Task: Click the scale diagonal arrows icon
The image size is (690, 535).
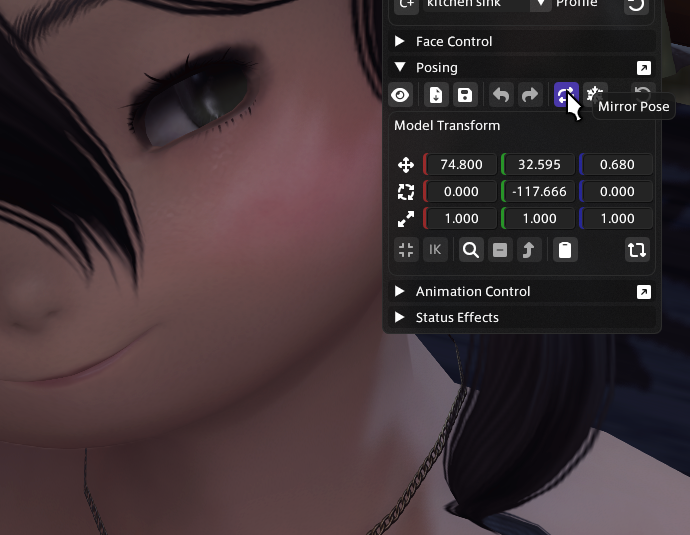Action: [x=406, y=219]
